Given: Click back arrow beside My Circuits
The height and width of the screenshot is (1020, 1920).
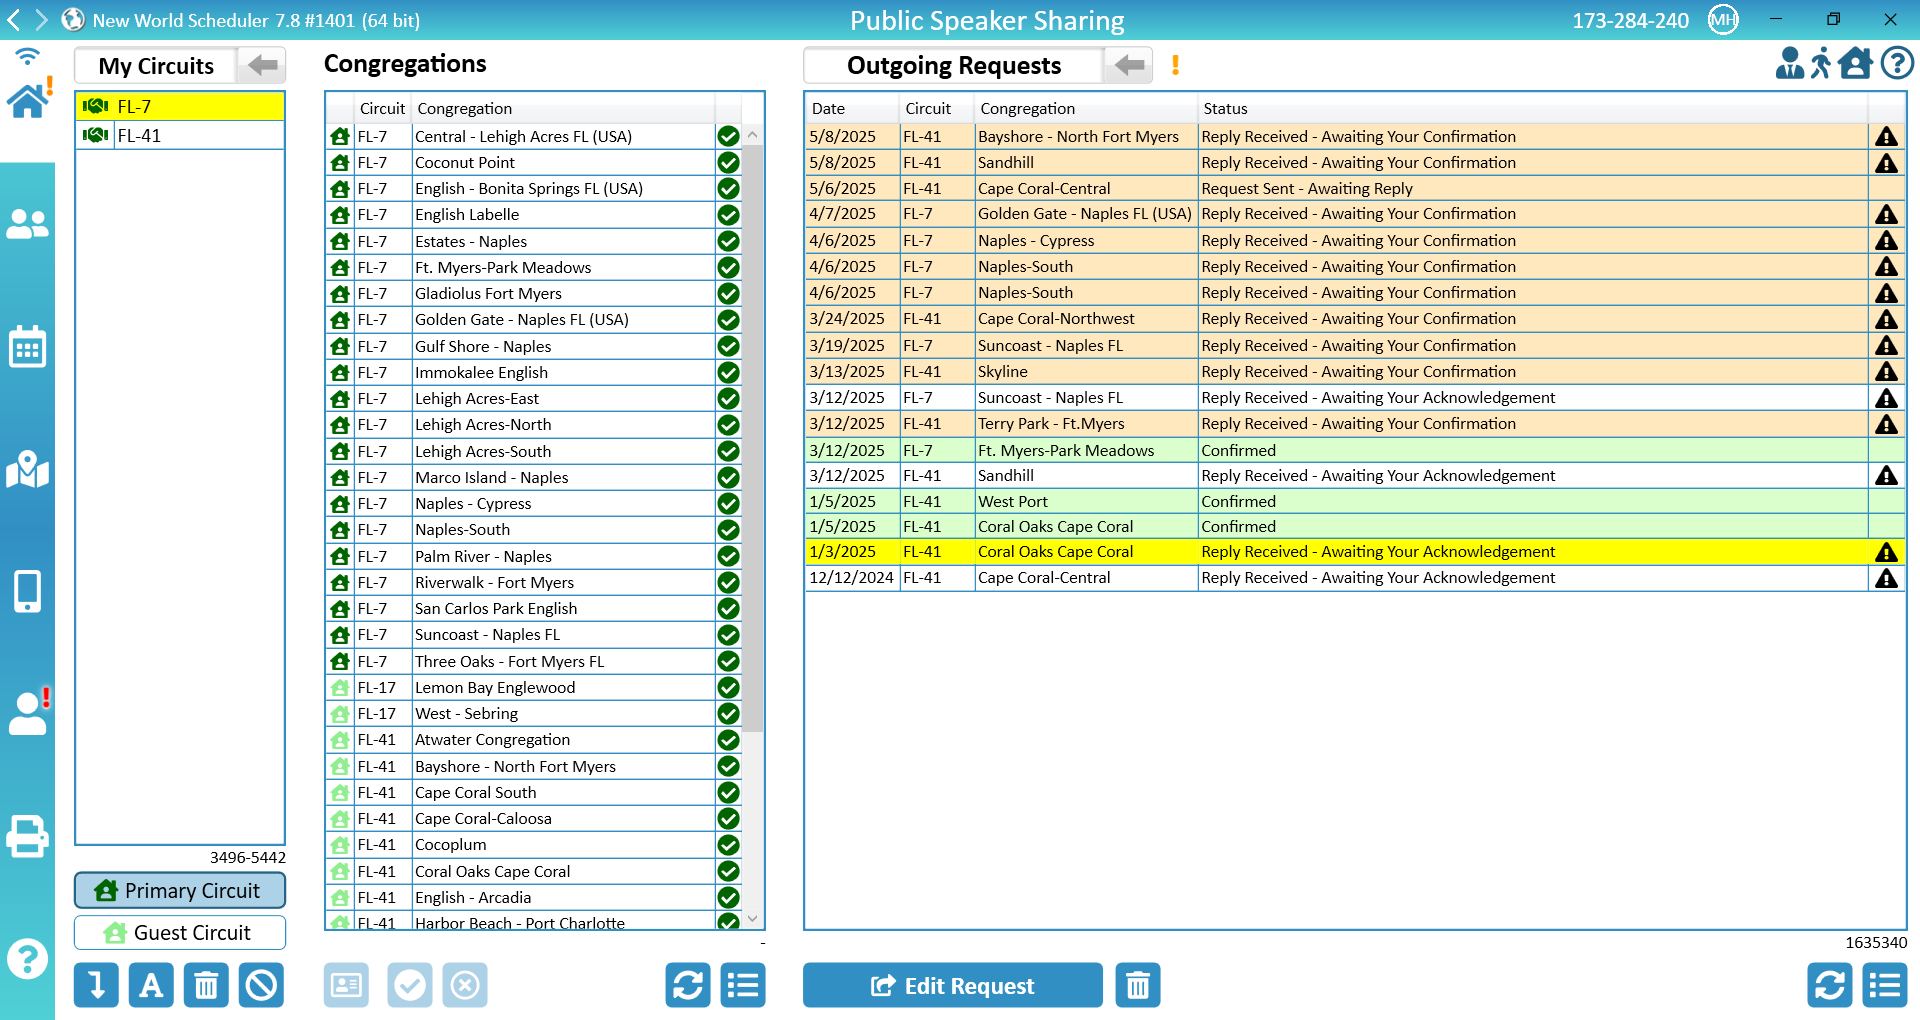Looking at the screenshot, I should (262, 66).
